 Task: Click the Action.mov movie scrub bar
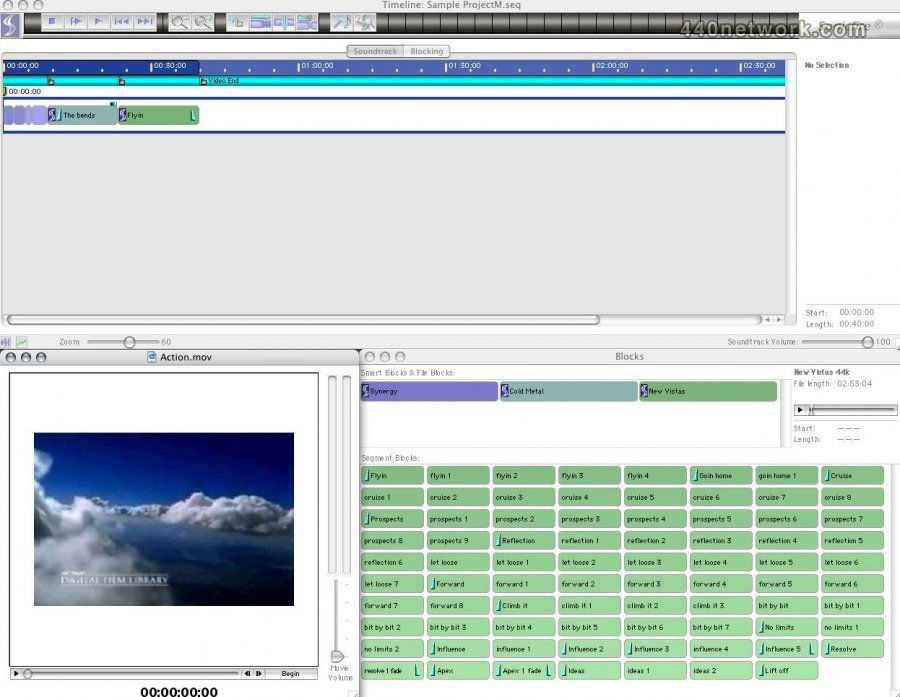132,673
